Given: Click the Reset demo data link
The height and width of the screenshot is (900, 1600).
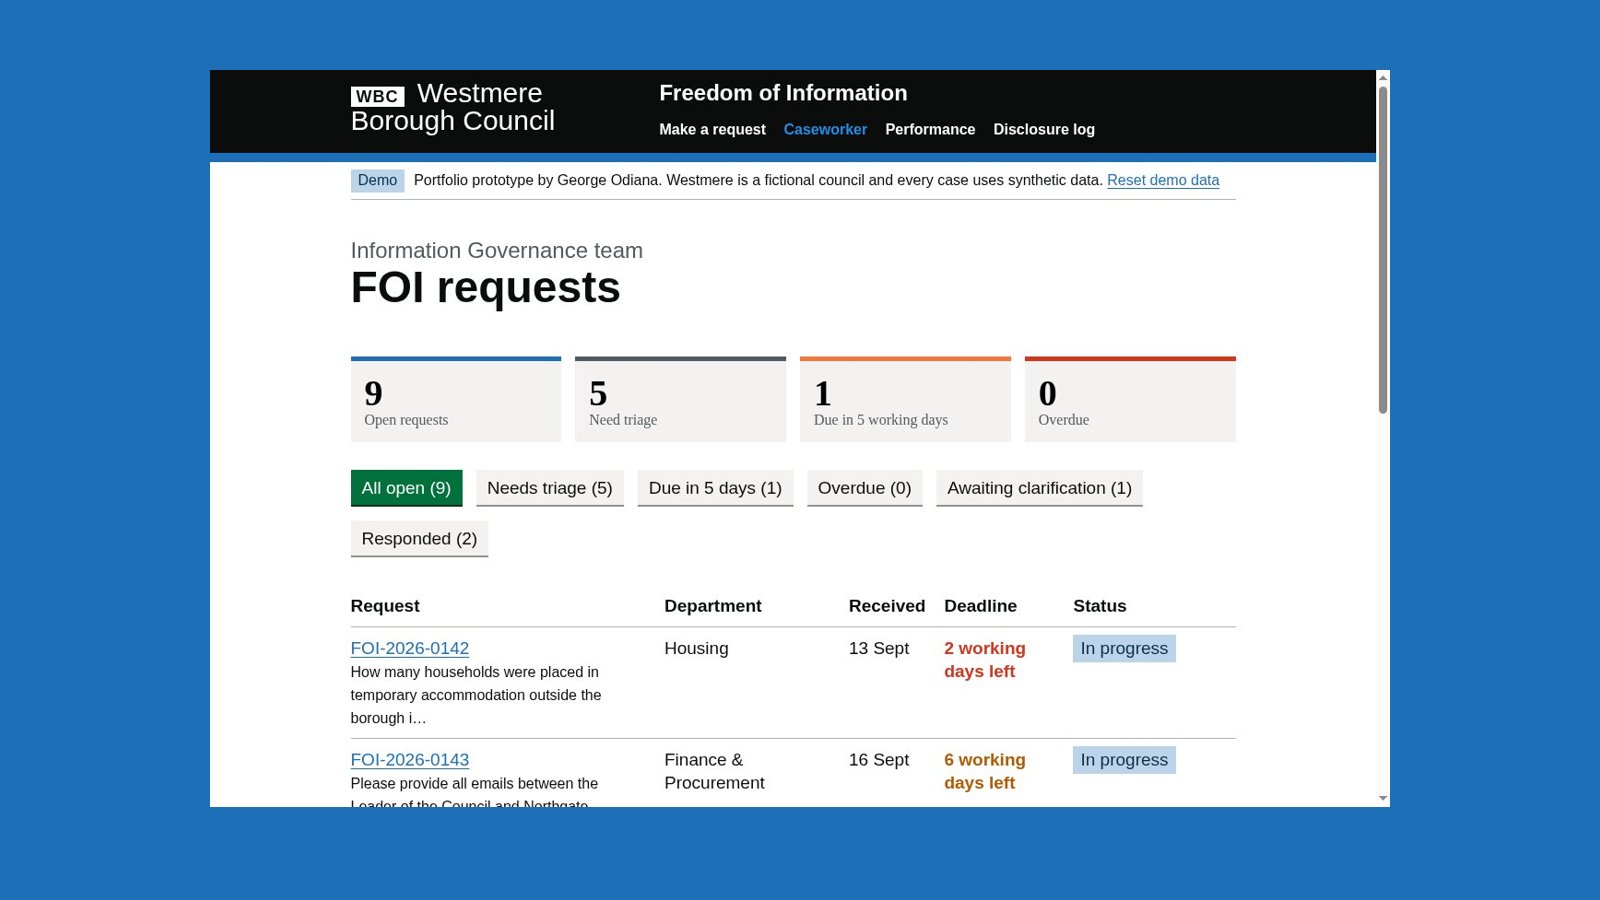Looking at the screenshot, I should (x=1163, y=180).
